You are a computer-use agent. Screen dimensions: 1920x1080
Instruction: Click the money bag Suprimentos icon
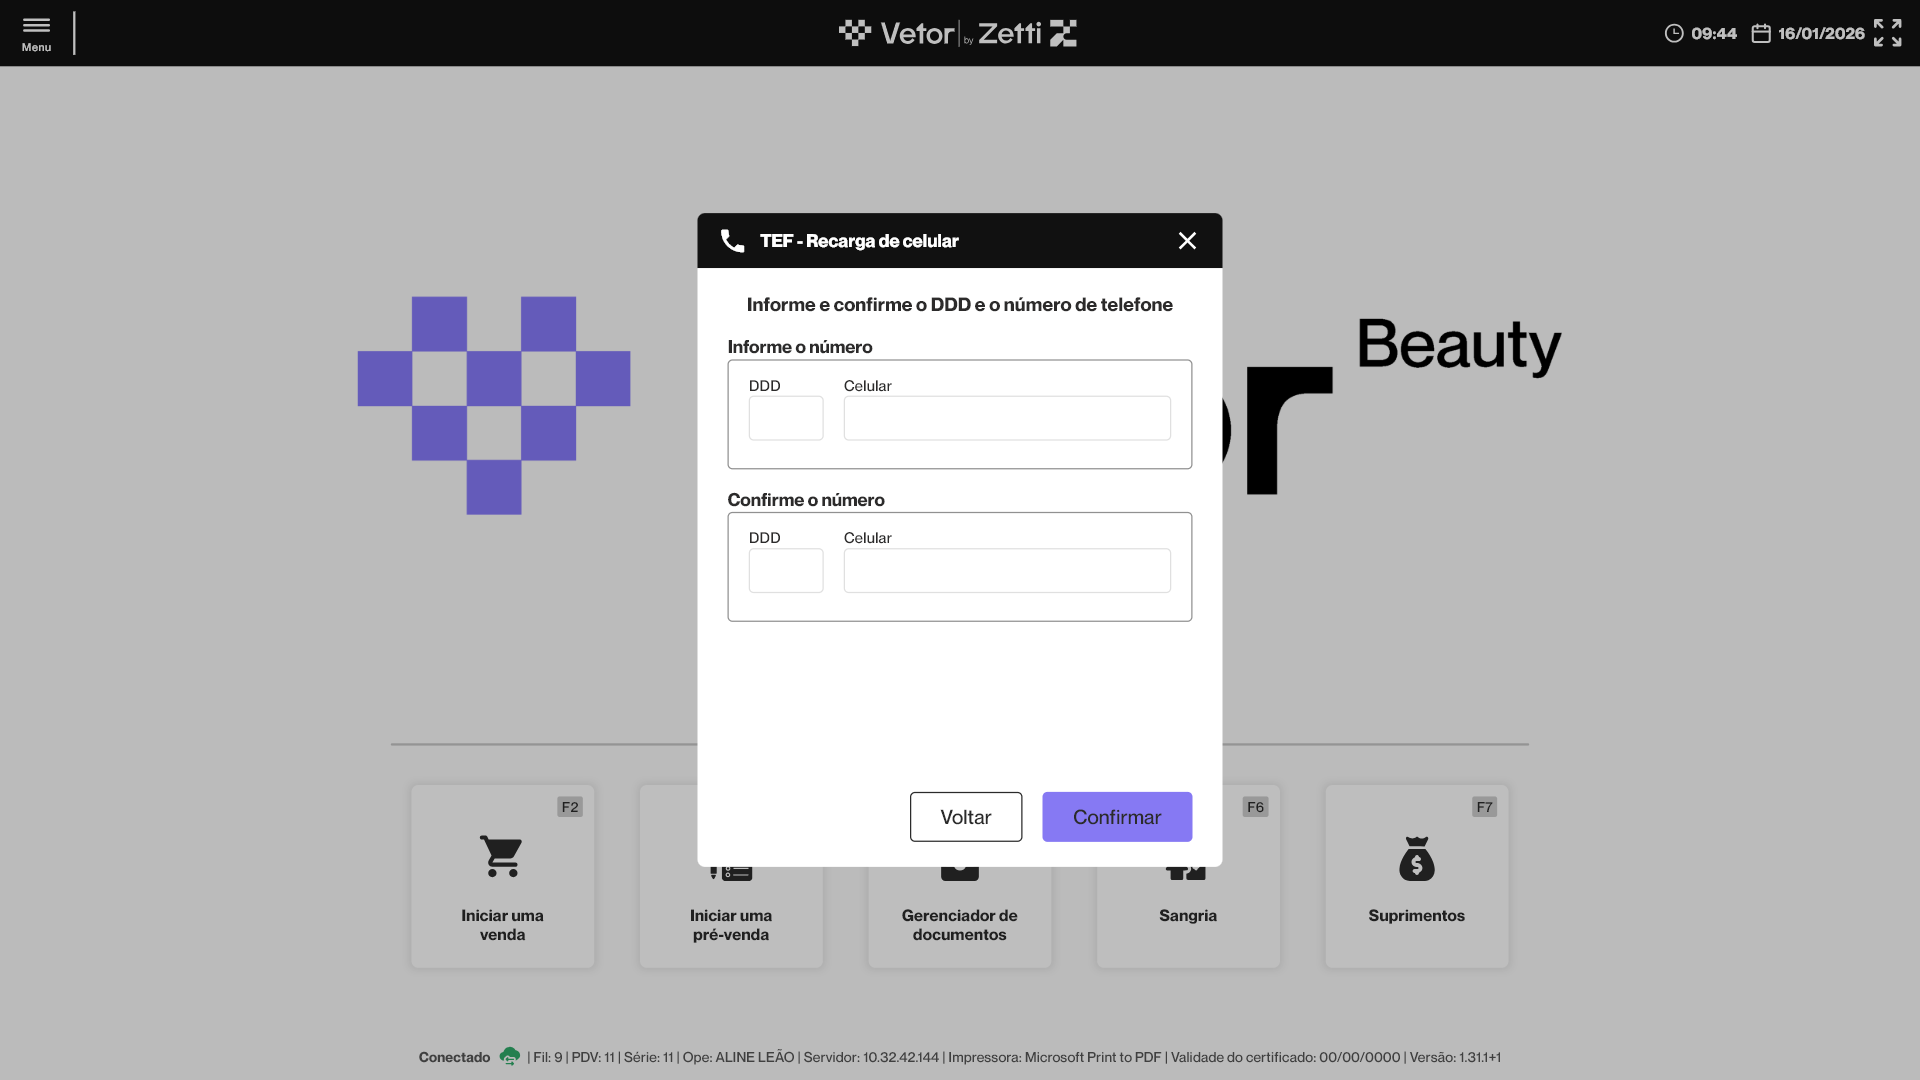click(x=1416, y=859)
